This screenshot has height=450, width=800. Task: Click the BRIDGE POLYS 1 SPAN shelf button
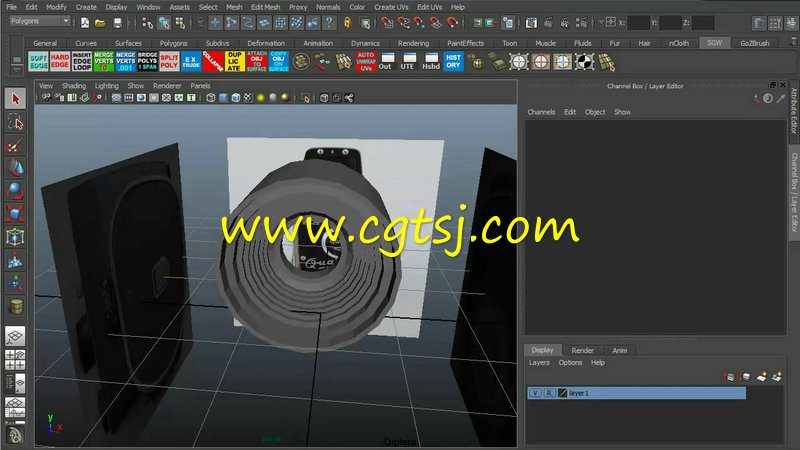coord(147,61)
